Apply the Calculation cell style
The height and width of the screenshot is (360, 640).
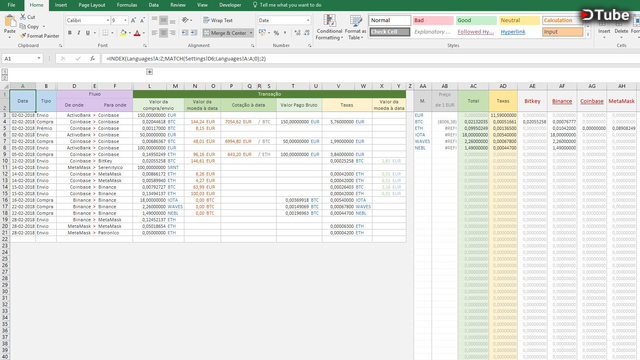pos(563,20)
